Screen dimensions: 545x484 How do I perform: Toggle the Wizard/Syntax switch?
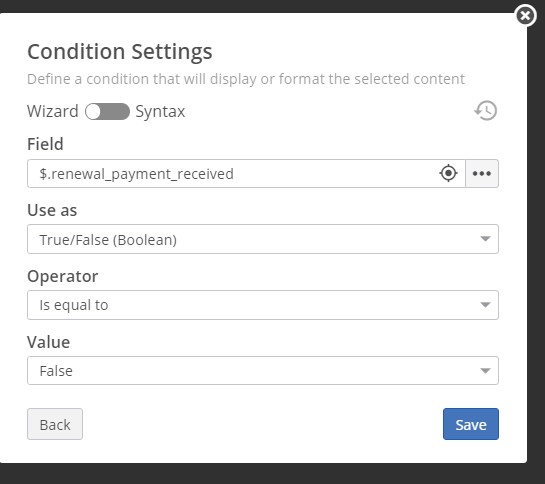107,112
